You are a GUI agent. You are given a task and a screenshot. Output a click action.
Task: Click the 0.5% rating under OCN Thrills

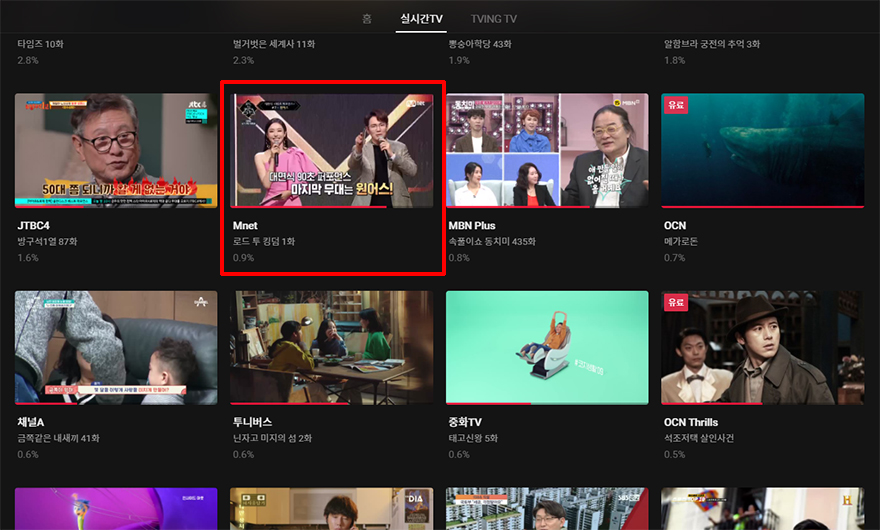coord(675,454)
